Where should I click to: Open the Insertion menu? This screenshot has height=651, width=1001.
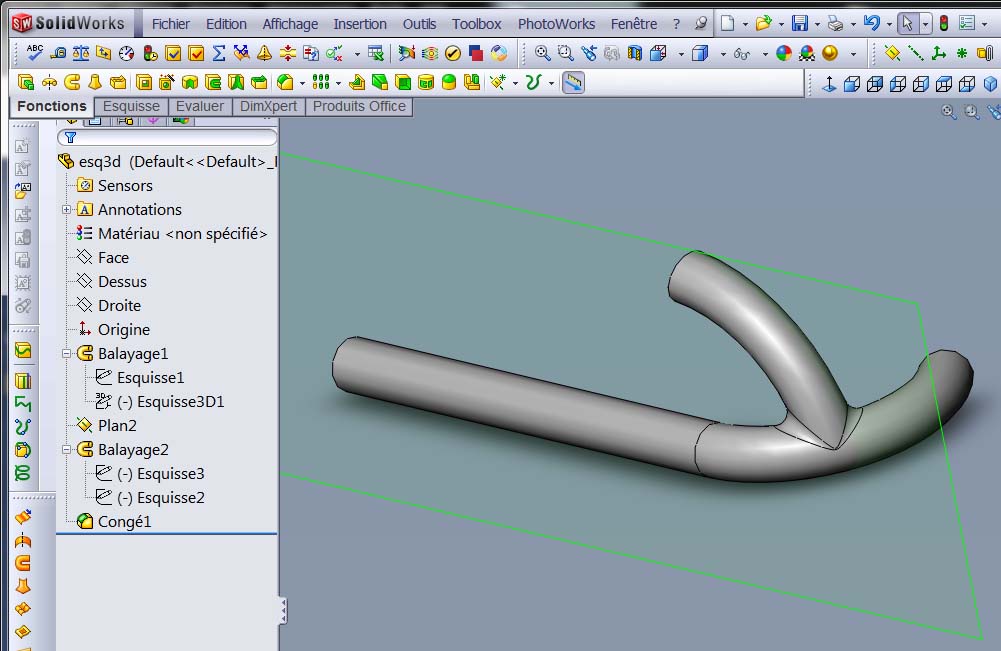[x=360, y=24]
